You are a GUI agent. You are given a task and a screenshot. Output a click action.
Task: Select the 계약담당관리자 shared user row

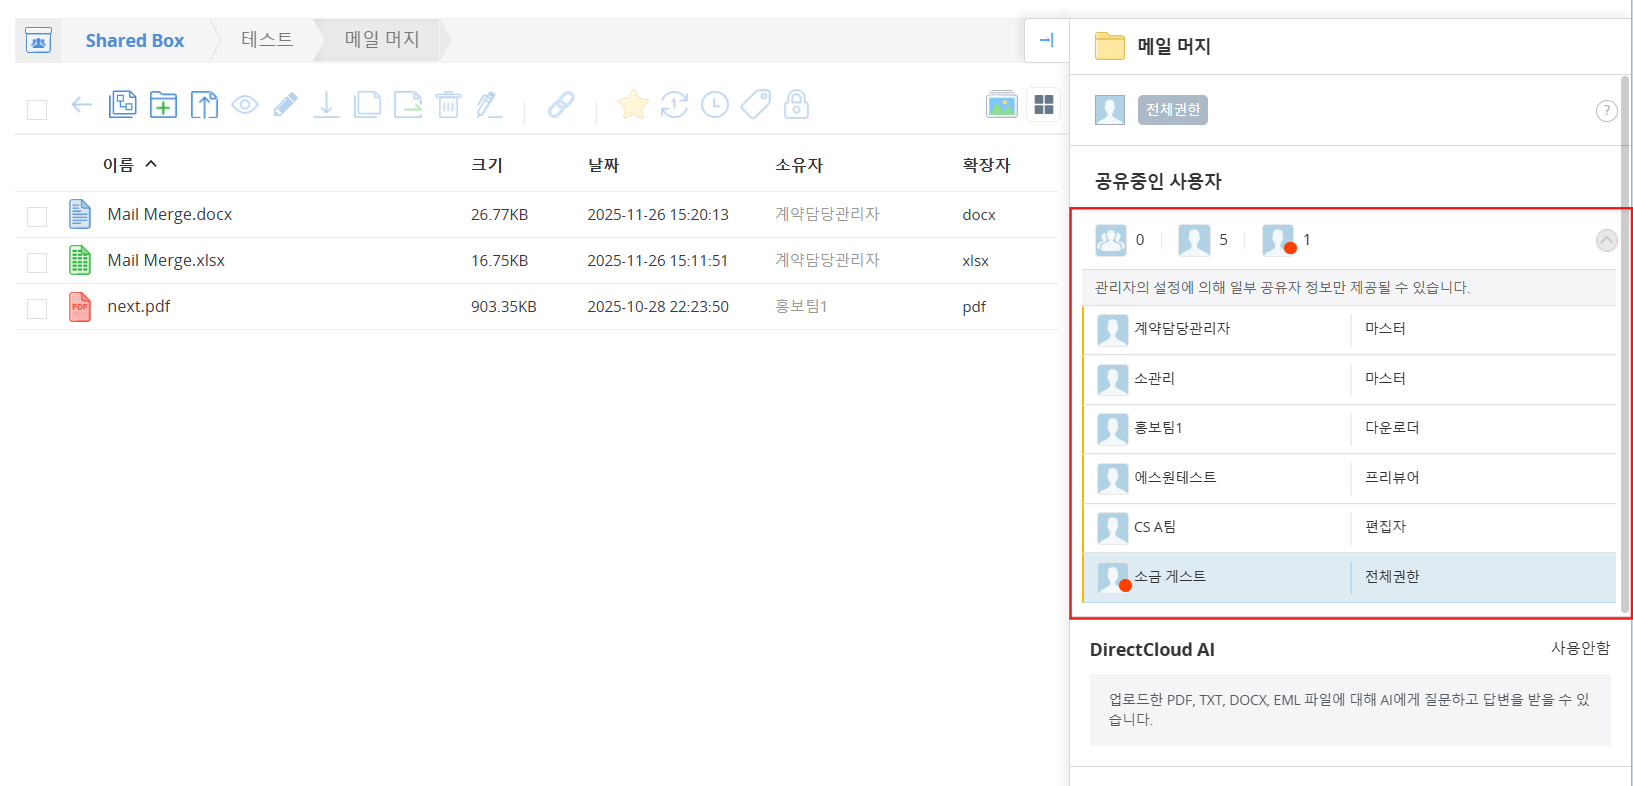pyautogui.click(x=1350, y=329)
